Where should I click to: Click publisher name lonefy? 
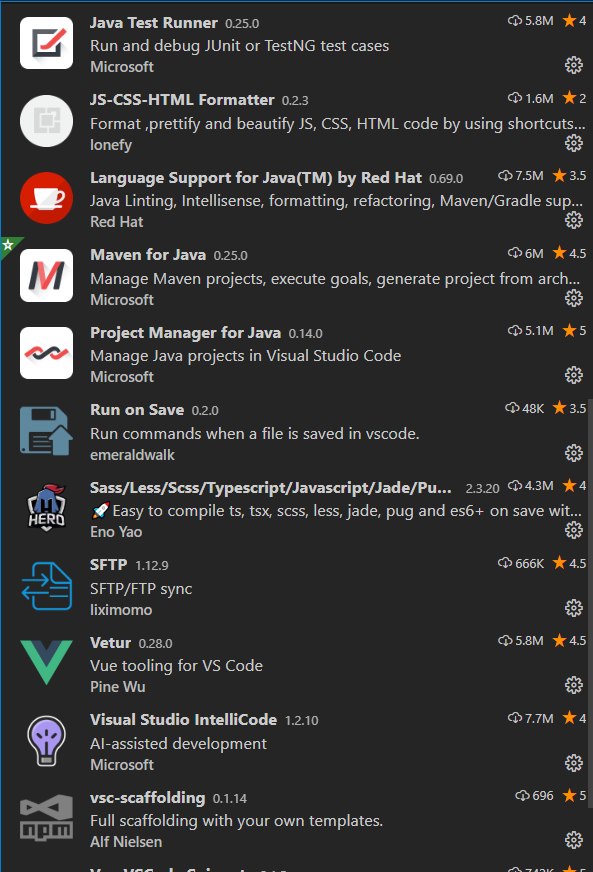click(111, 145)
